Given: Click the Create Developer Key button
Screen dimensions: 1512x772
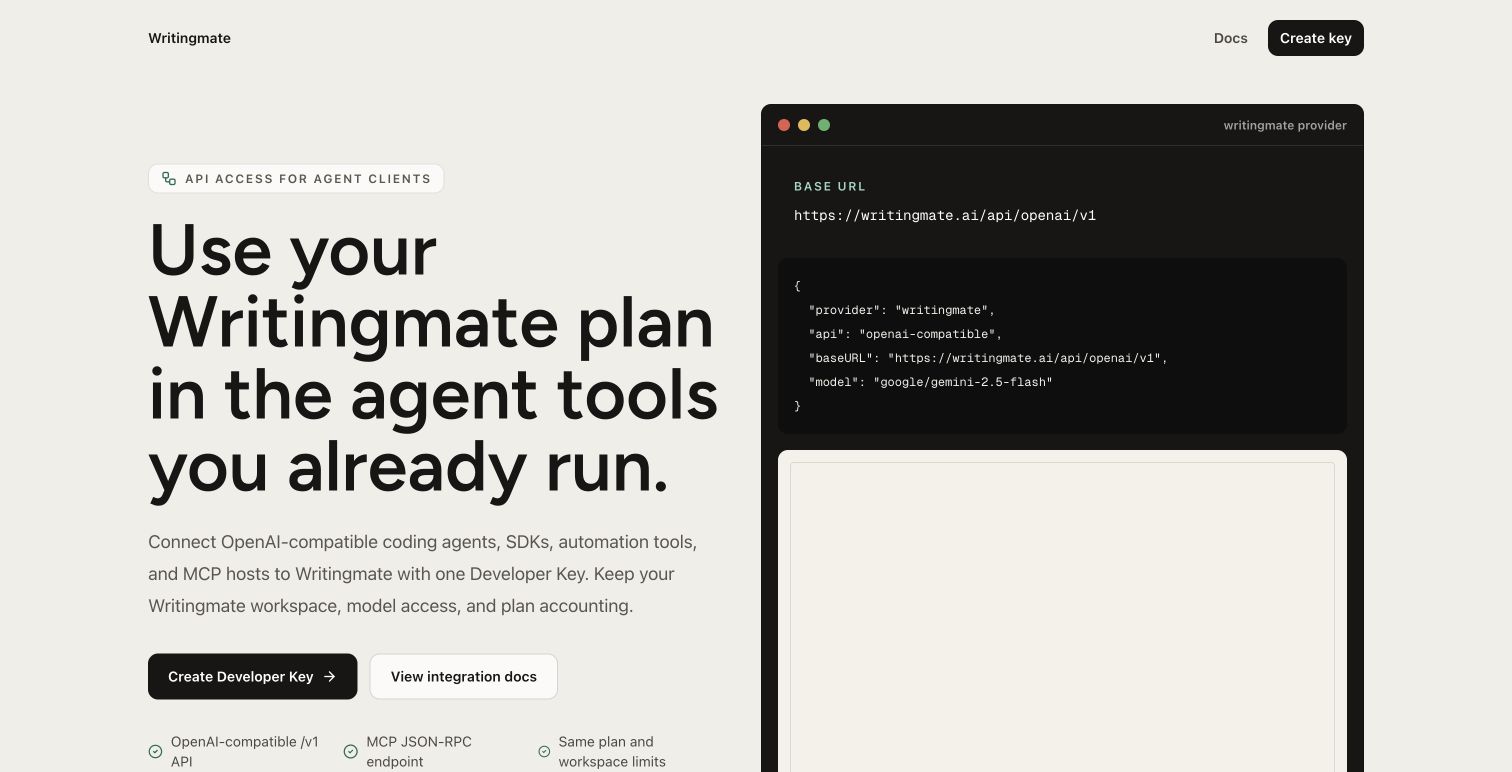Looking at the screenshot, I should click(252, 677).
